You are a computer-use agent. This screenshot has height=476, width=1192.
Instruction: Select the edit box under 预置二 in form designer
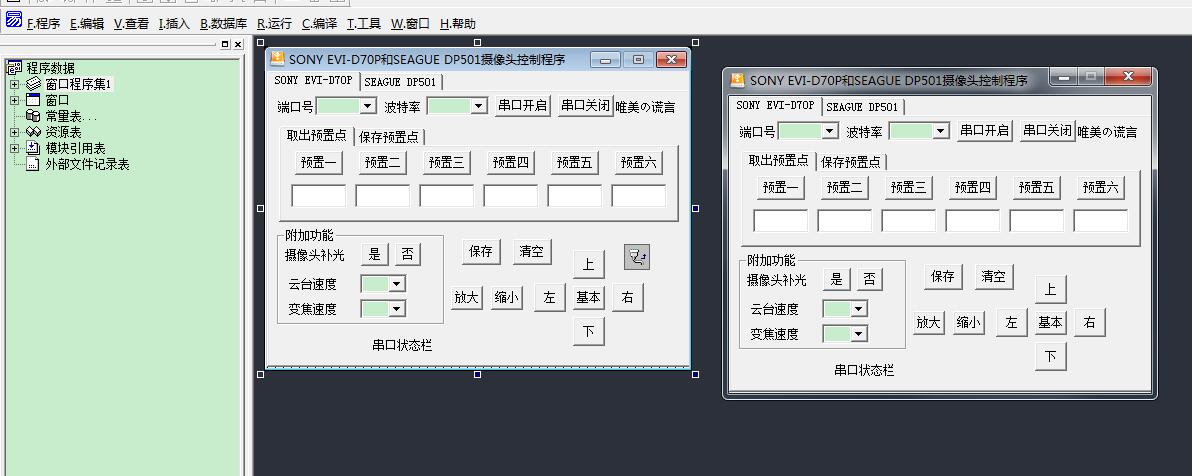382,196
